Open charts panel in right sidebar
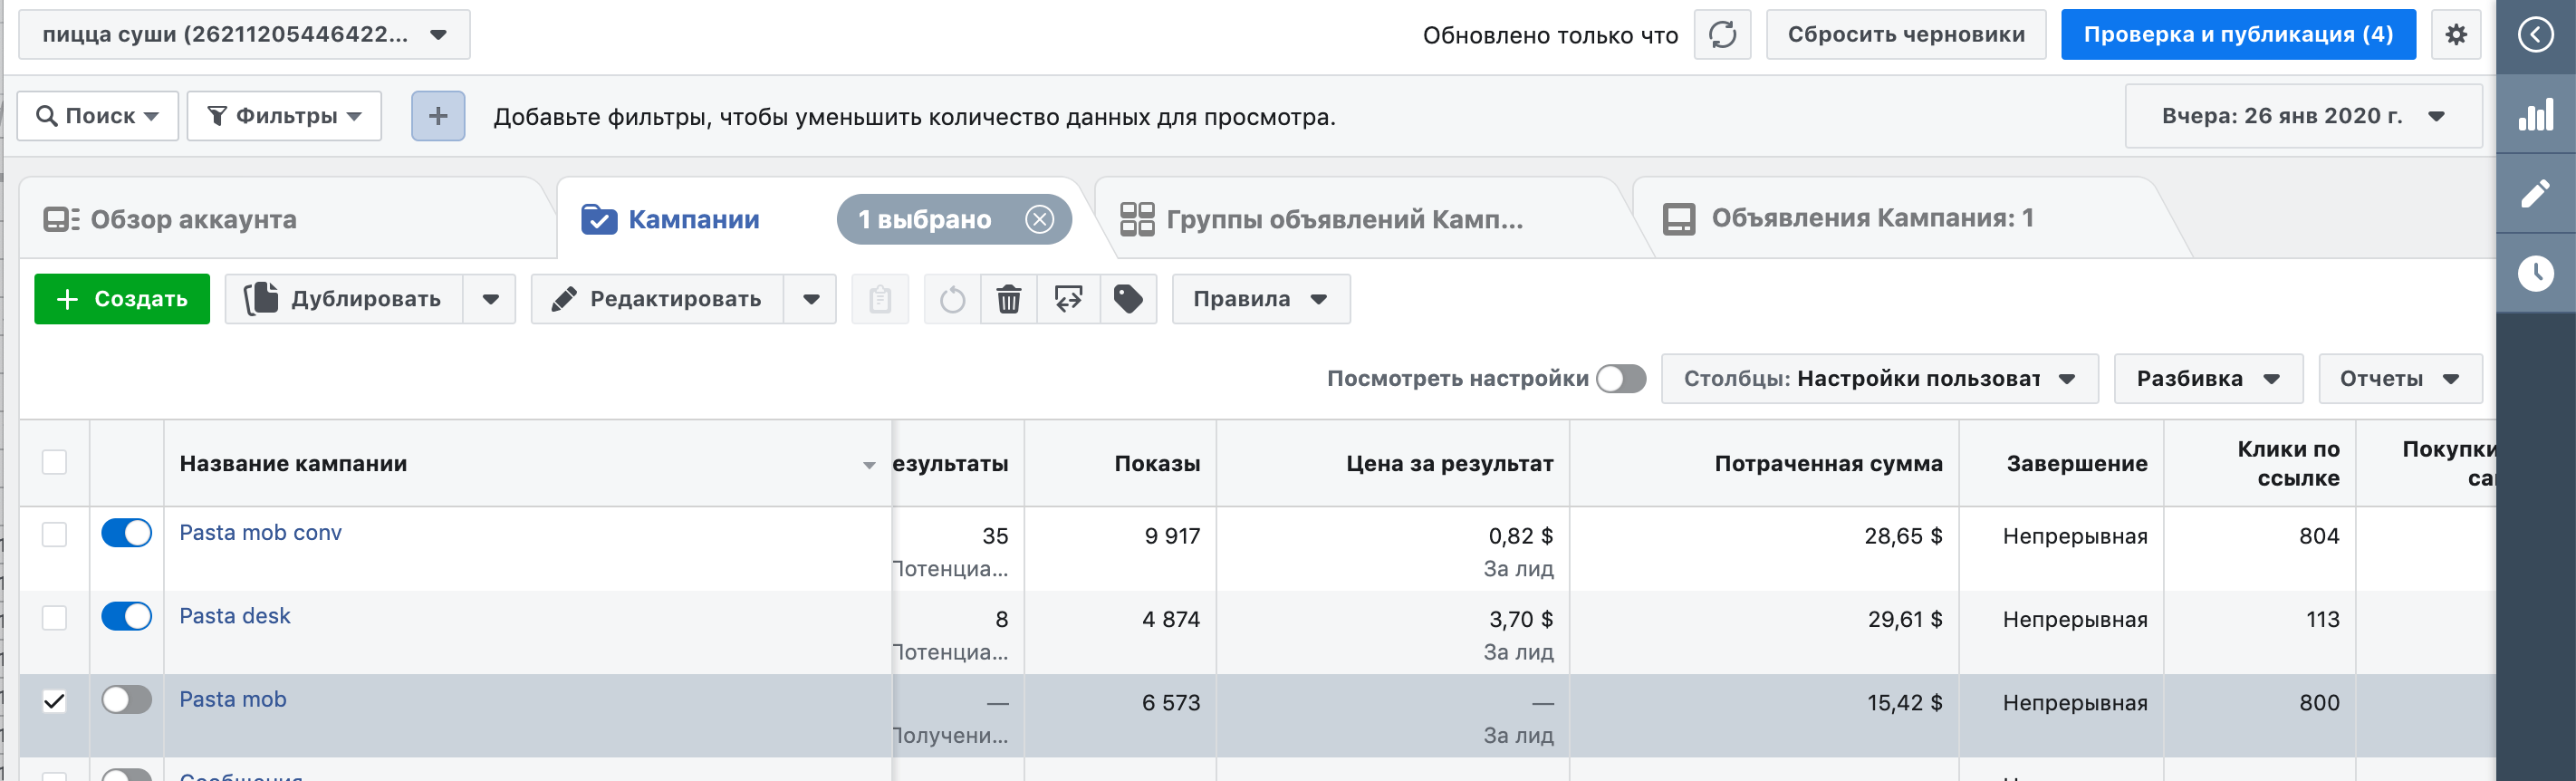Image resolution: width=2576 pixels, height=781 pixels. [2535, 114]
